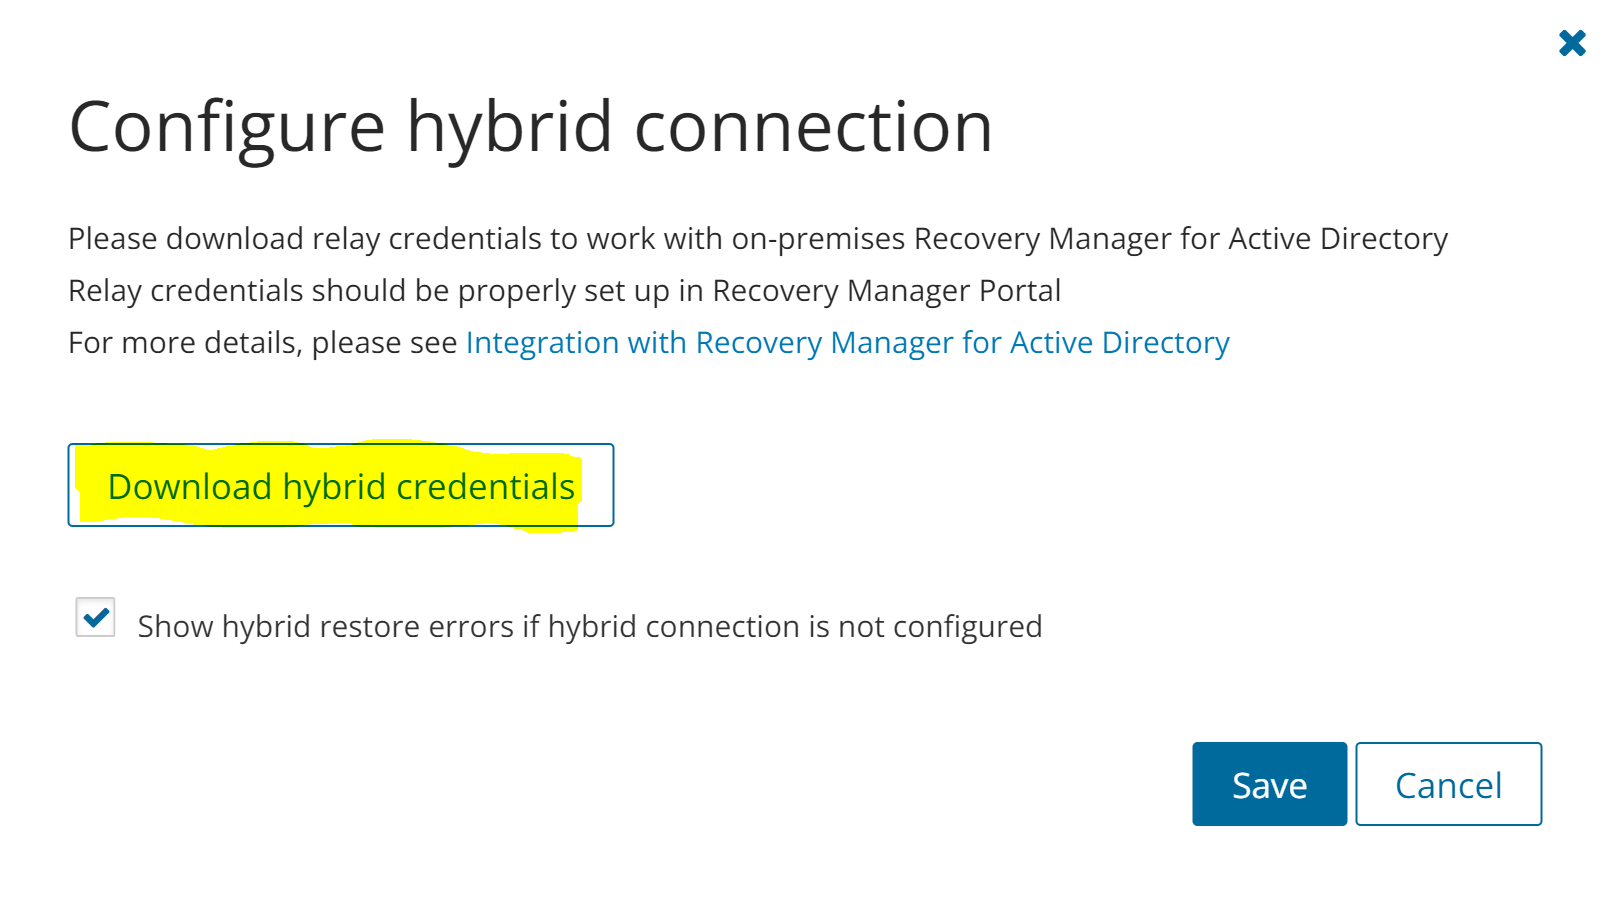Click the 'Configure hybrid connection' heading

click(x=530, y=127)
